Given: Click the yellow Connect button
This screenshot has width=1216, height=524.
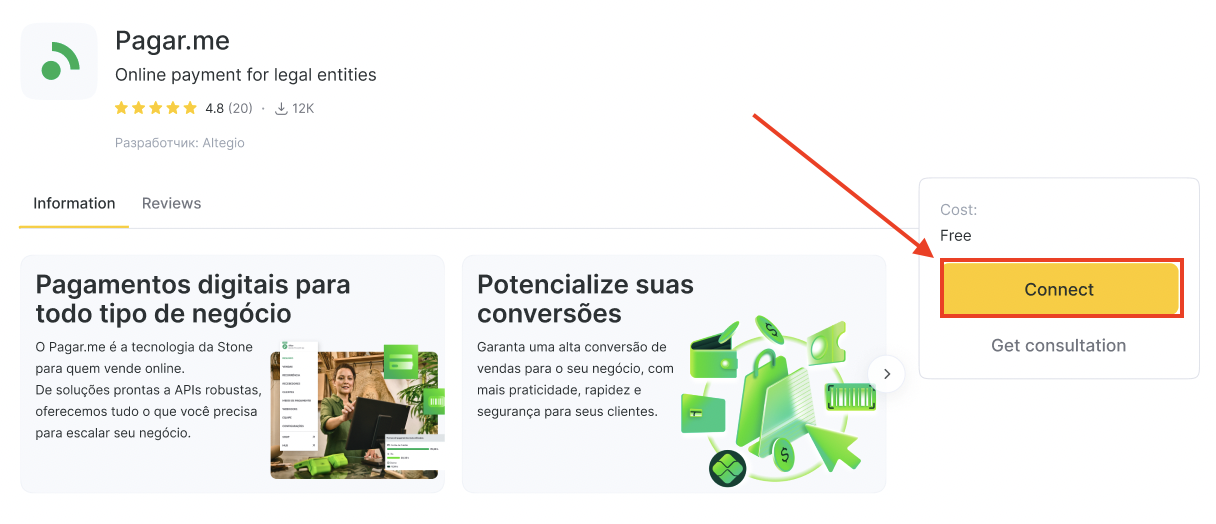Looking at the screenshot, I should point(1060,289).
